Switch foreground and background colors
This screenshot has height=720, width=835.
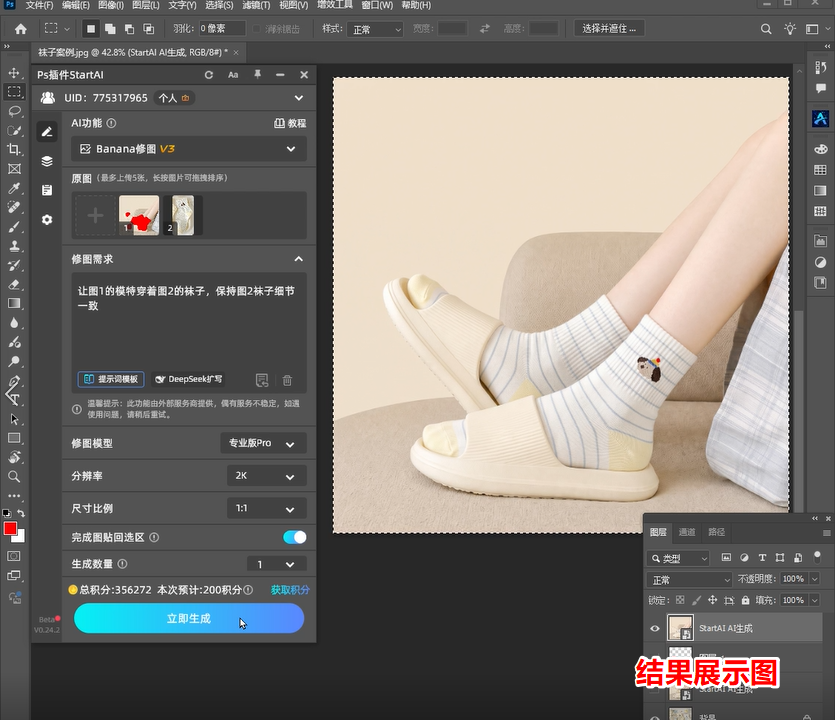pyautogui.click(x=21, y=513)
